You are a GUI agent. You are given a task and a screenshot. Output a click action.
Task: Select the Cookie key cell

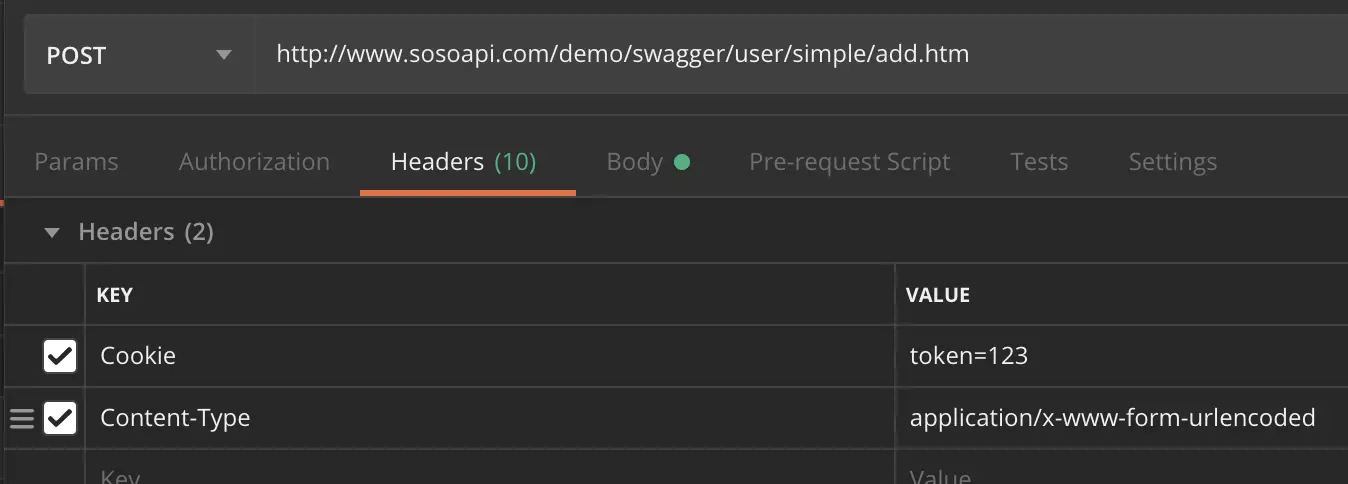point(490,356)
